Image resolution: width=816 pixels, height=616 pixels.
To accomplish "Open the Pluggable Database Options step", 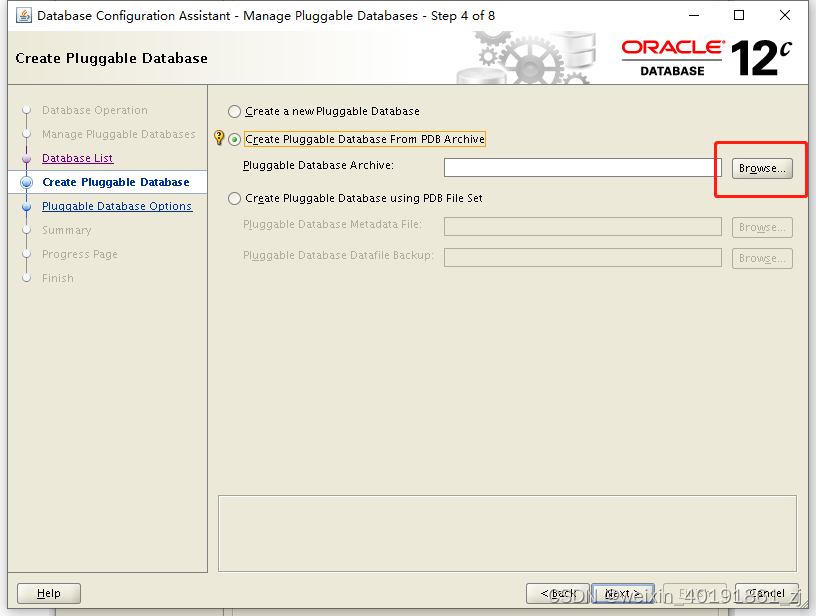I will click(117, 206).
